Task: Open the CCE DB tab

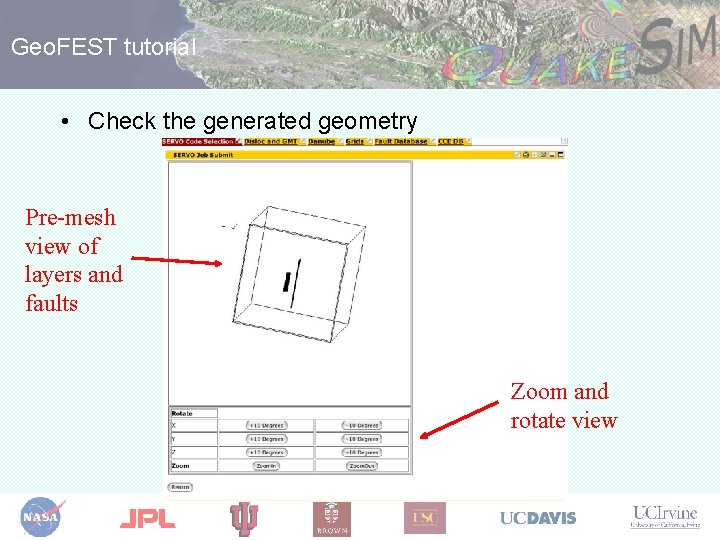Action: [450, 141]
